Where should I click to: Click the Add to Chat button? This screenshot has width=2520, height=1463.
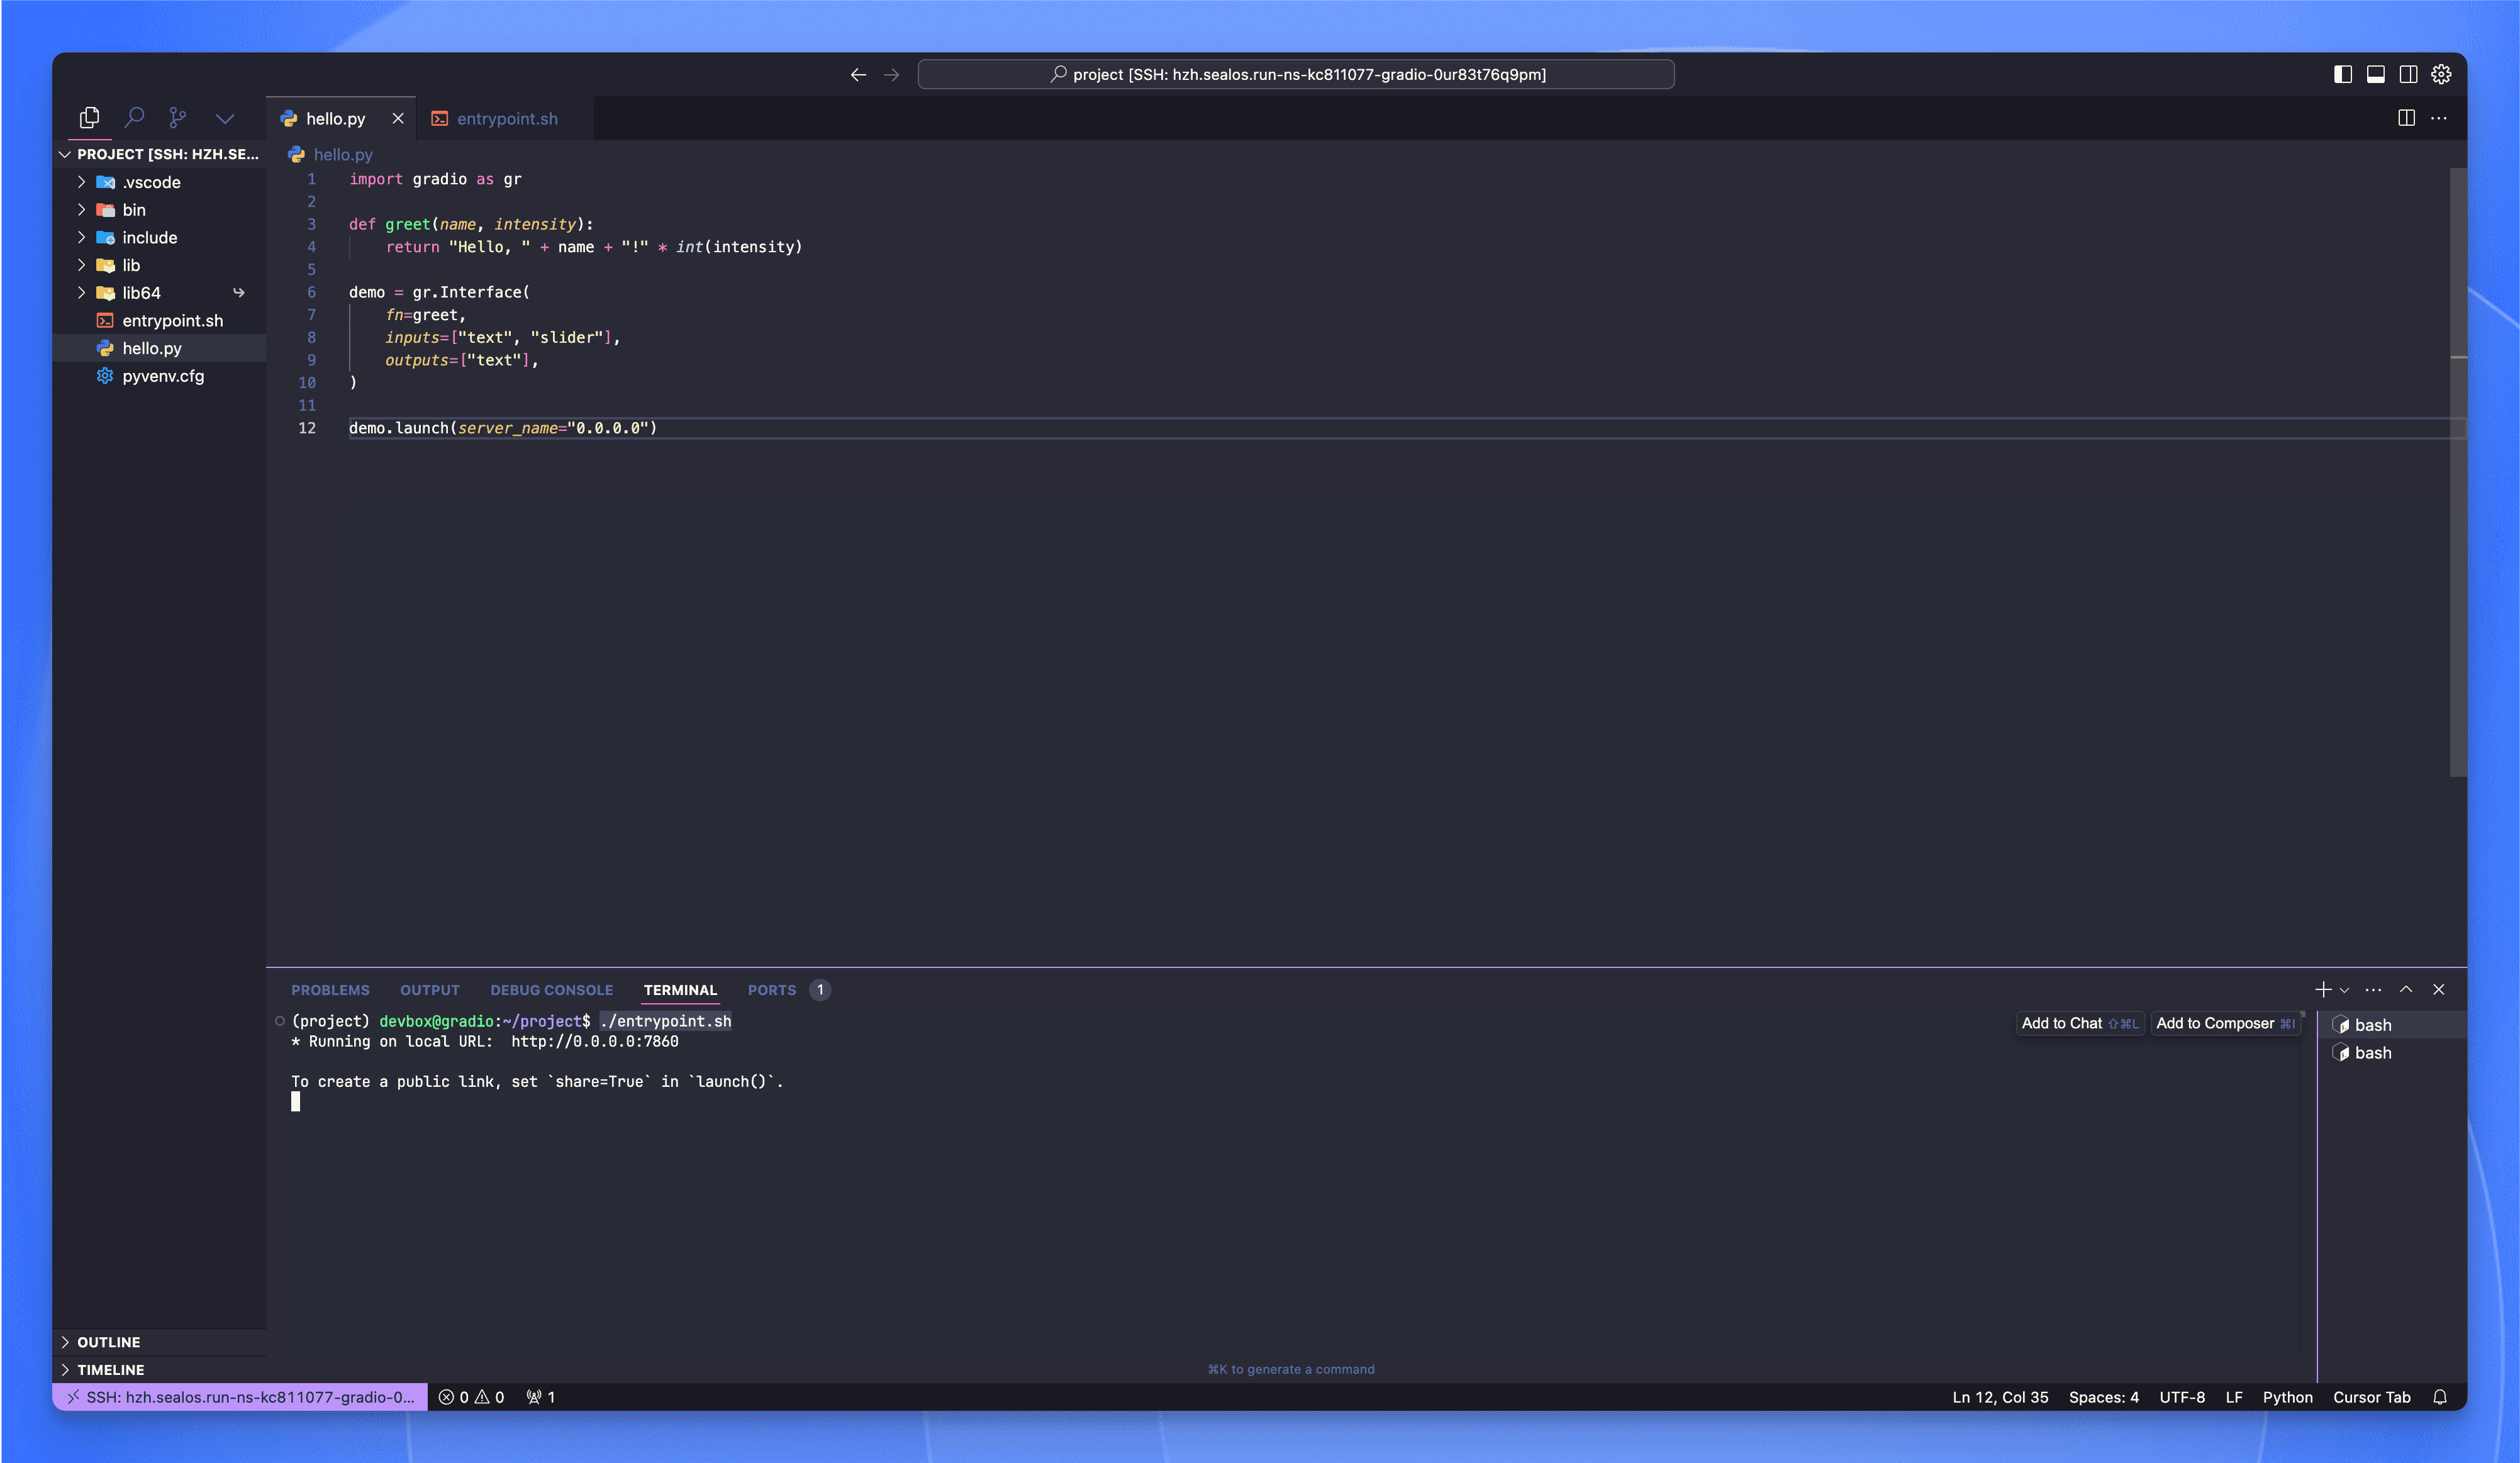tap(2079, 1023)
